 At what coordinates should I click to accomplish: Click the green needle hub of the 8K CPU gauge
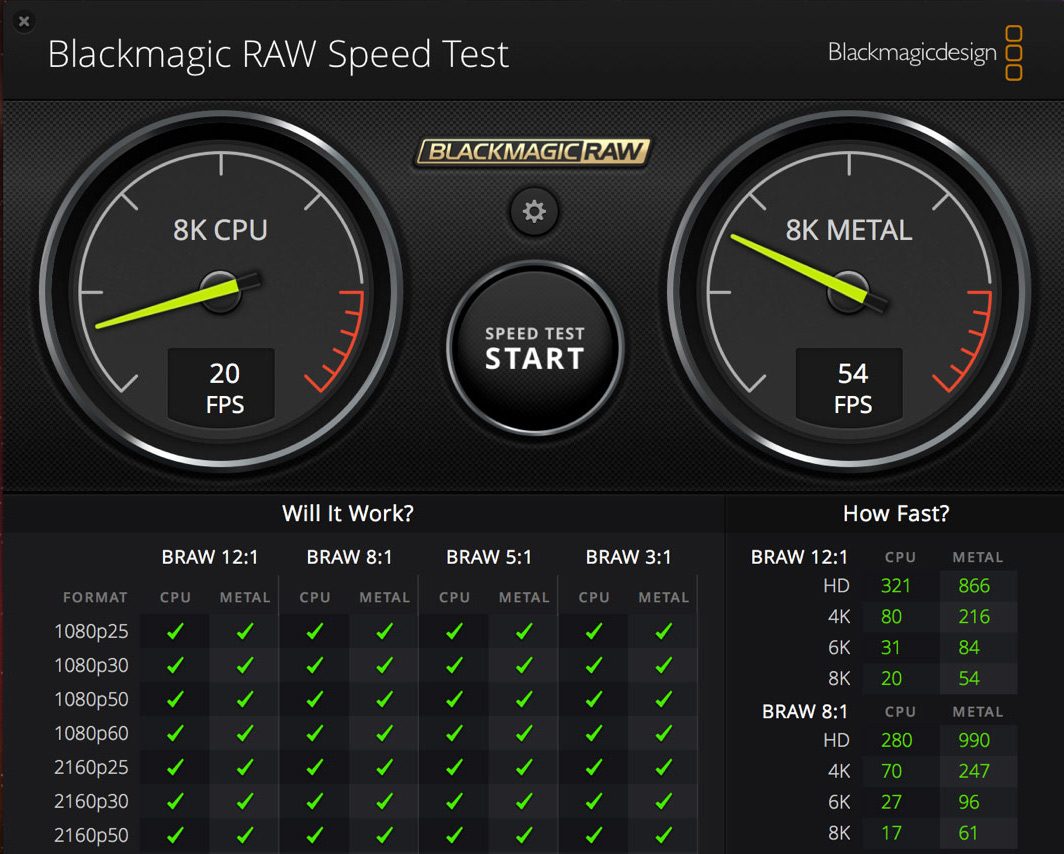tap(221, 291)
